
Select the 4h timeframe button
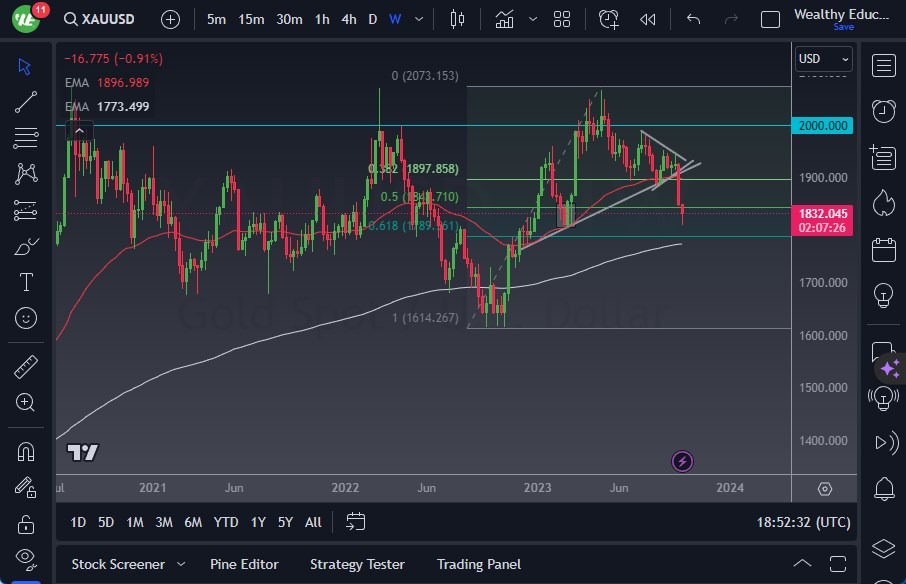(x=348, y=19)
